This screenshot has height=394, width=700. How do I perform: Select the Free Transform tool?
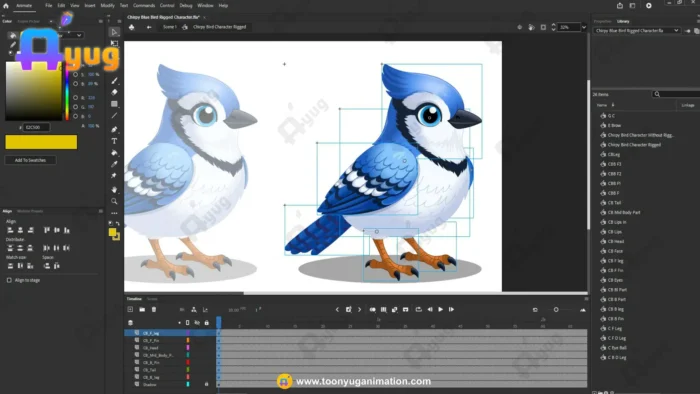[x=114, y=43]
